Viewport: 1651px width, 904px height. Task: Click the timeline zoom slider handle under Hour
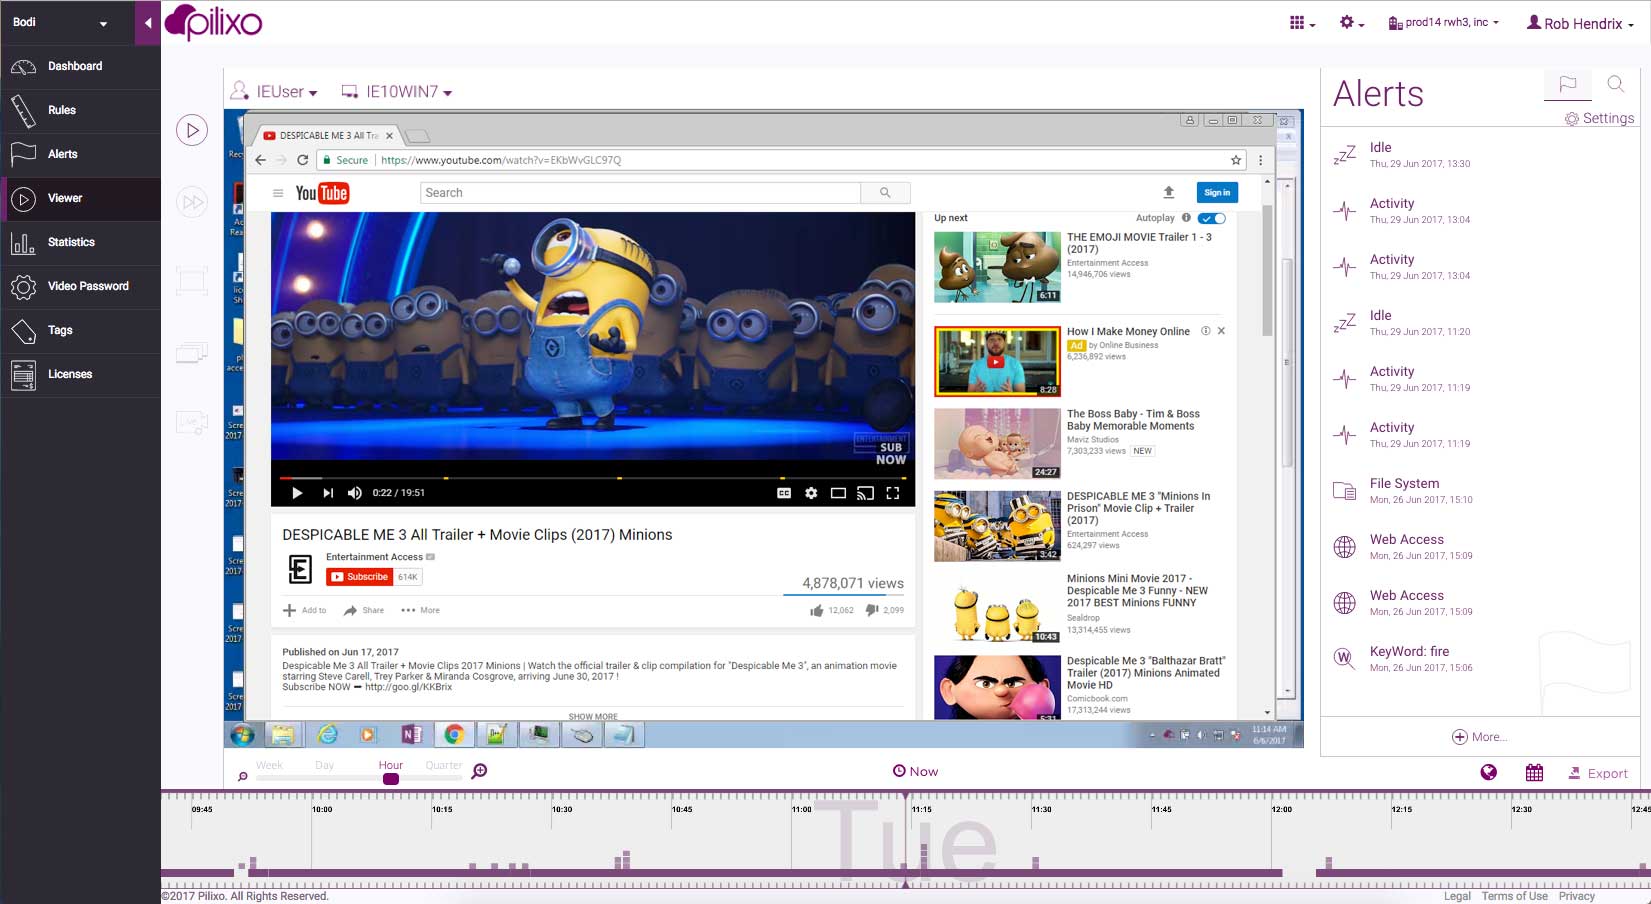(x=391, y=779)
